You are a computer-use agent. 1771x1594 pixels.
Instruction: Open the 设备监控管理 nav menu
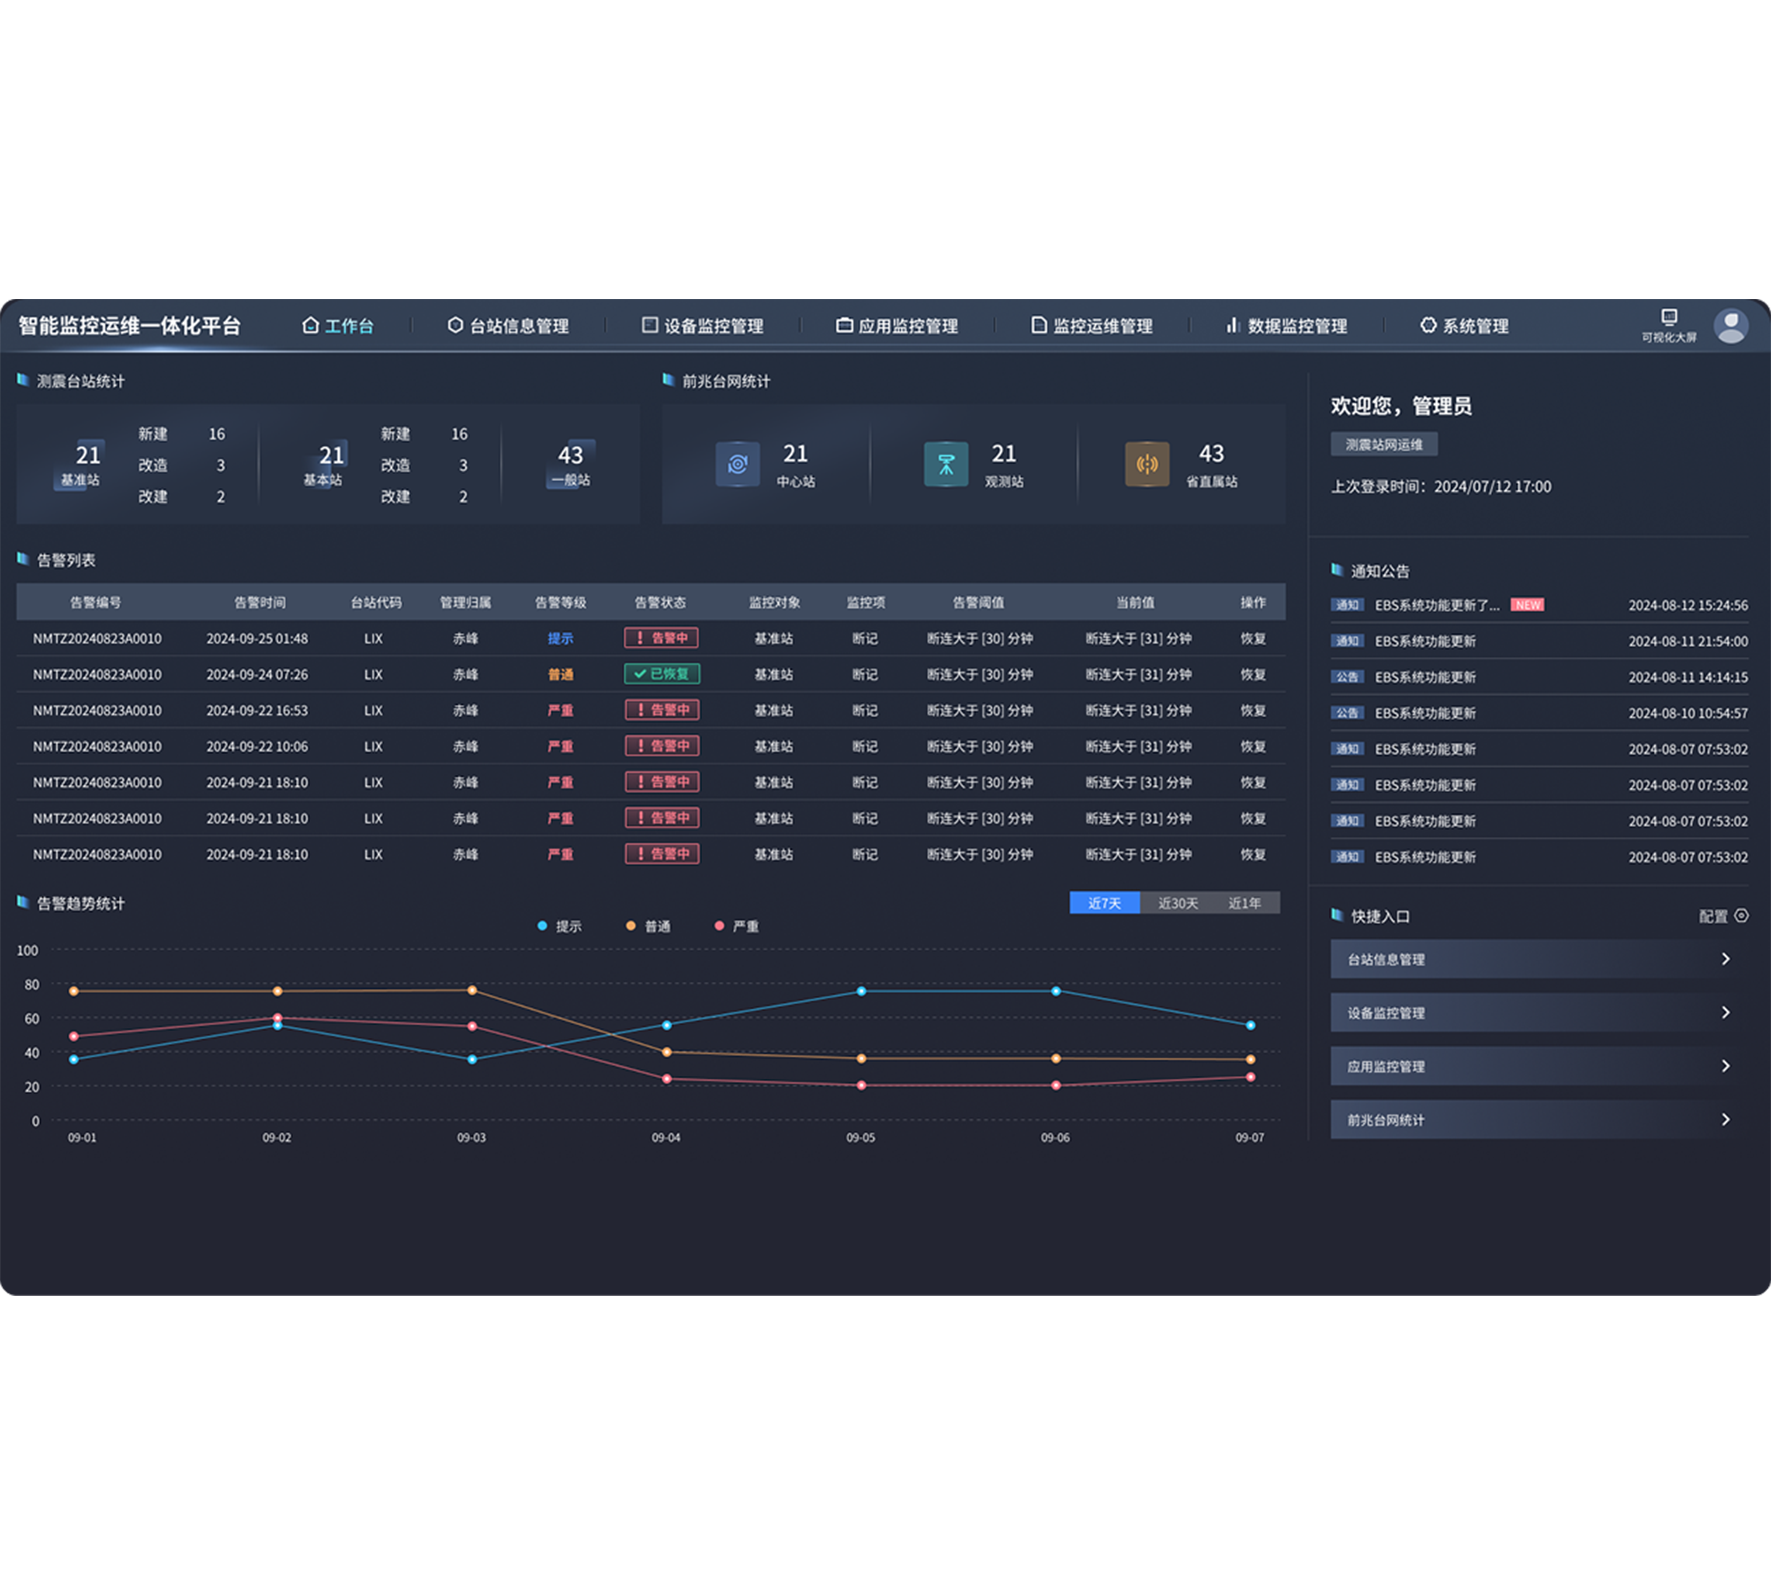coord(702,326)
